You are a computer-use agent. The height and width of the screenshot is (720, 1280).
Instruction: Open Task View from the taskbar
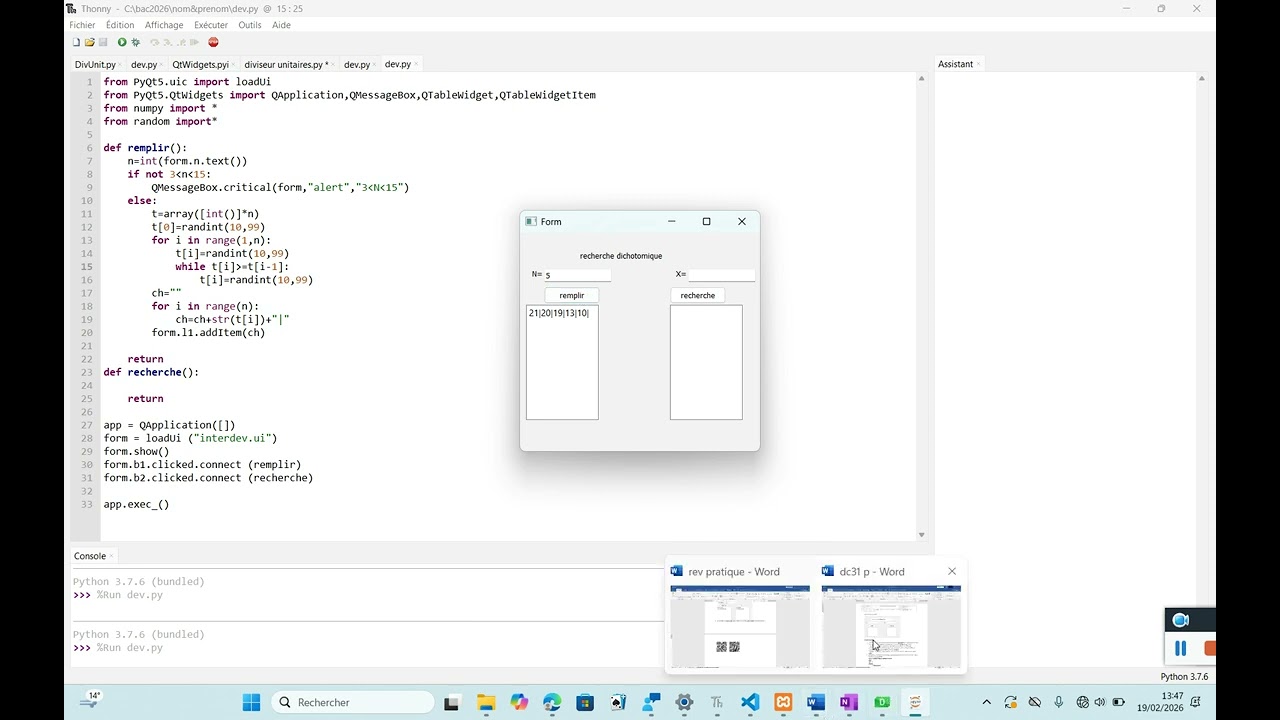click(452, 702)
